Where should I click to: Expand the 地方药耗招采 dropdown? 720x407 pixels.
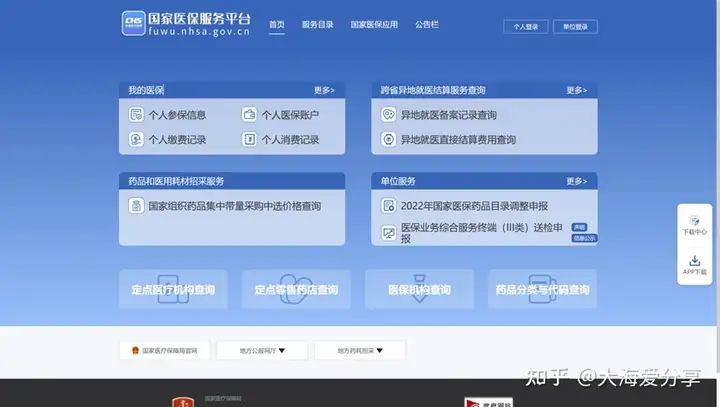(x=360, y=350)
